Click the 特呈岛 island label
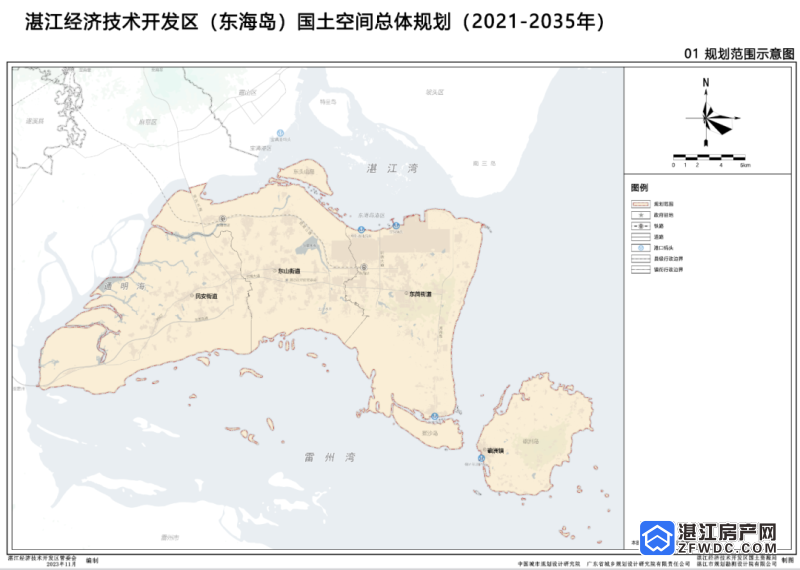 pos(328,102)
